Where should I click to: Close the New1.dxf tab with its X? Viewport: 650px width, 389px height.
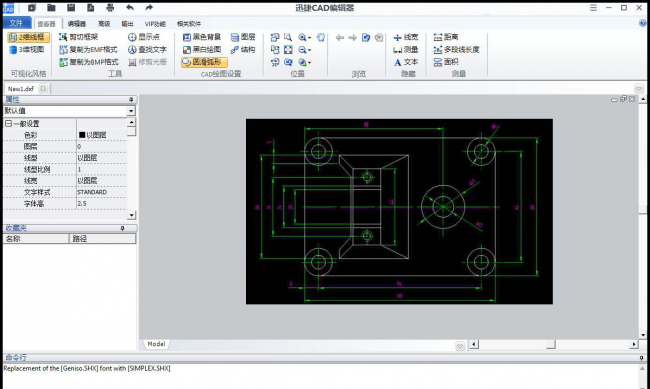[x=43, y=88]
